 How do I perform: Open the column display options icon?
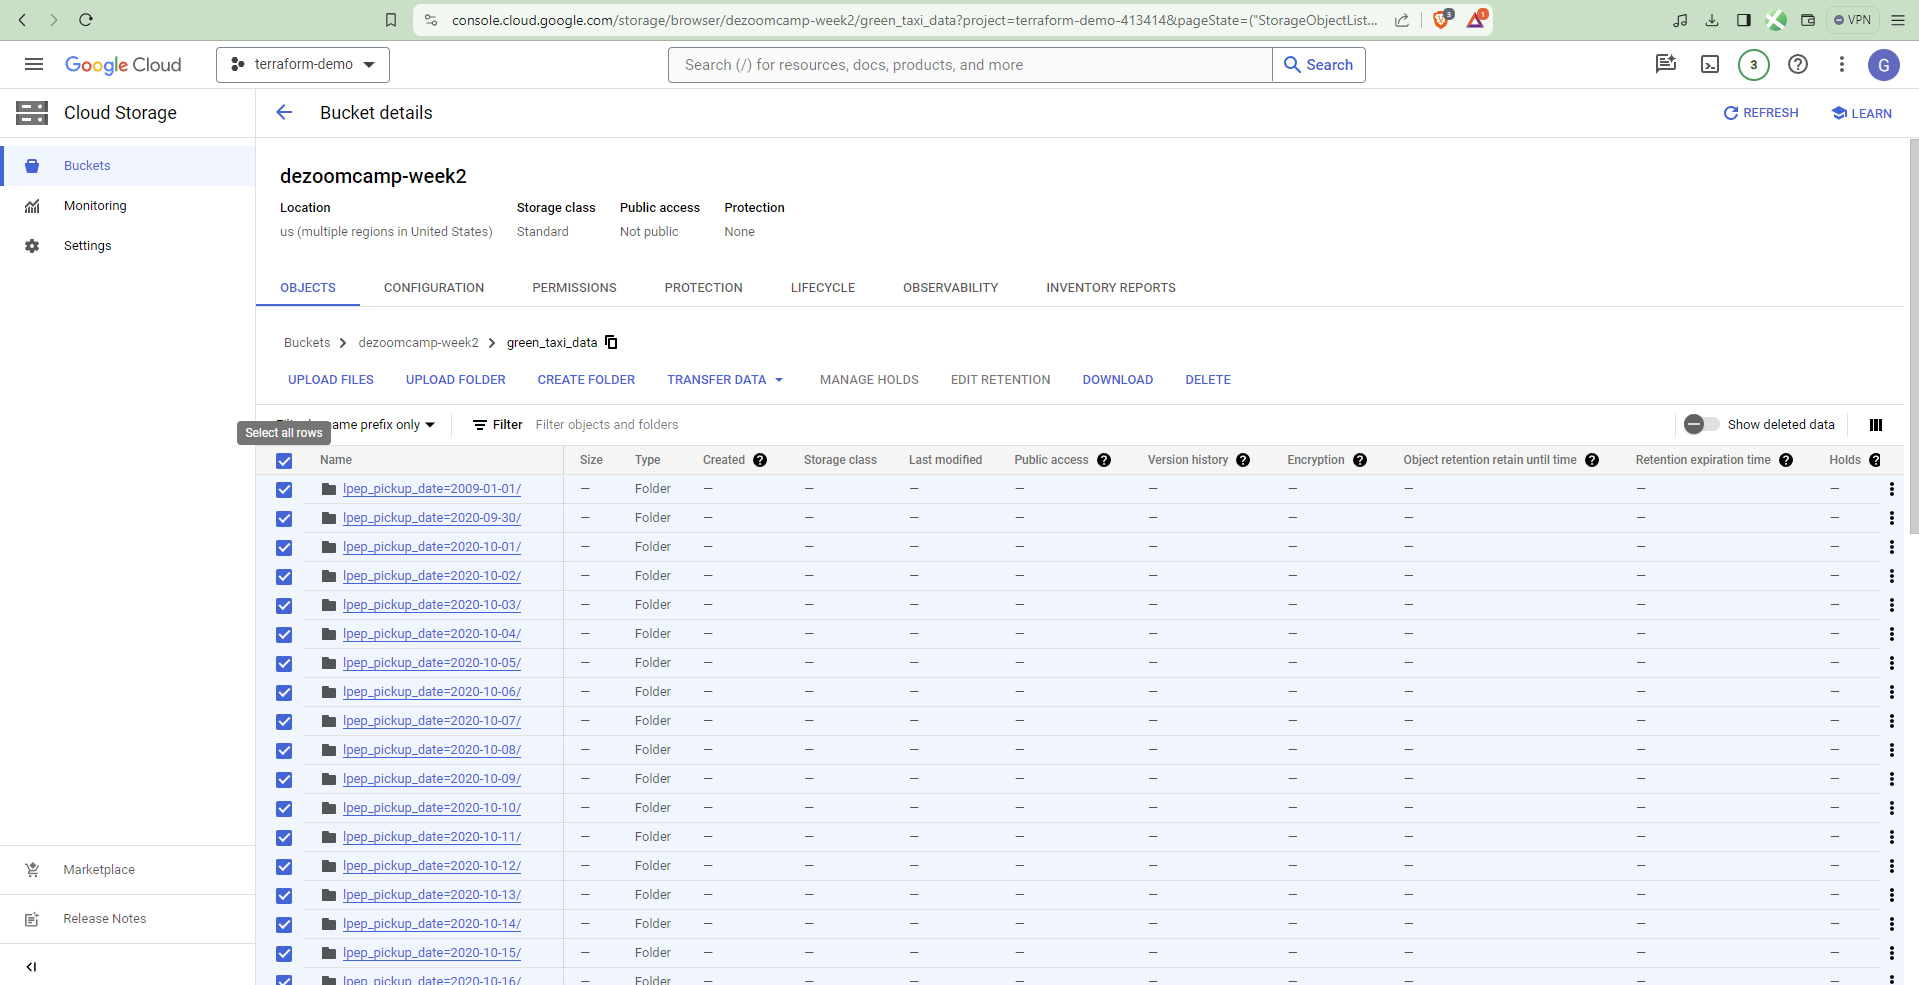coord(1876,425)
